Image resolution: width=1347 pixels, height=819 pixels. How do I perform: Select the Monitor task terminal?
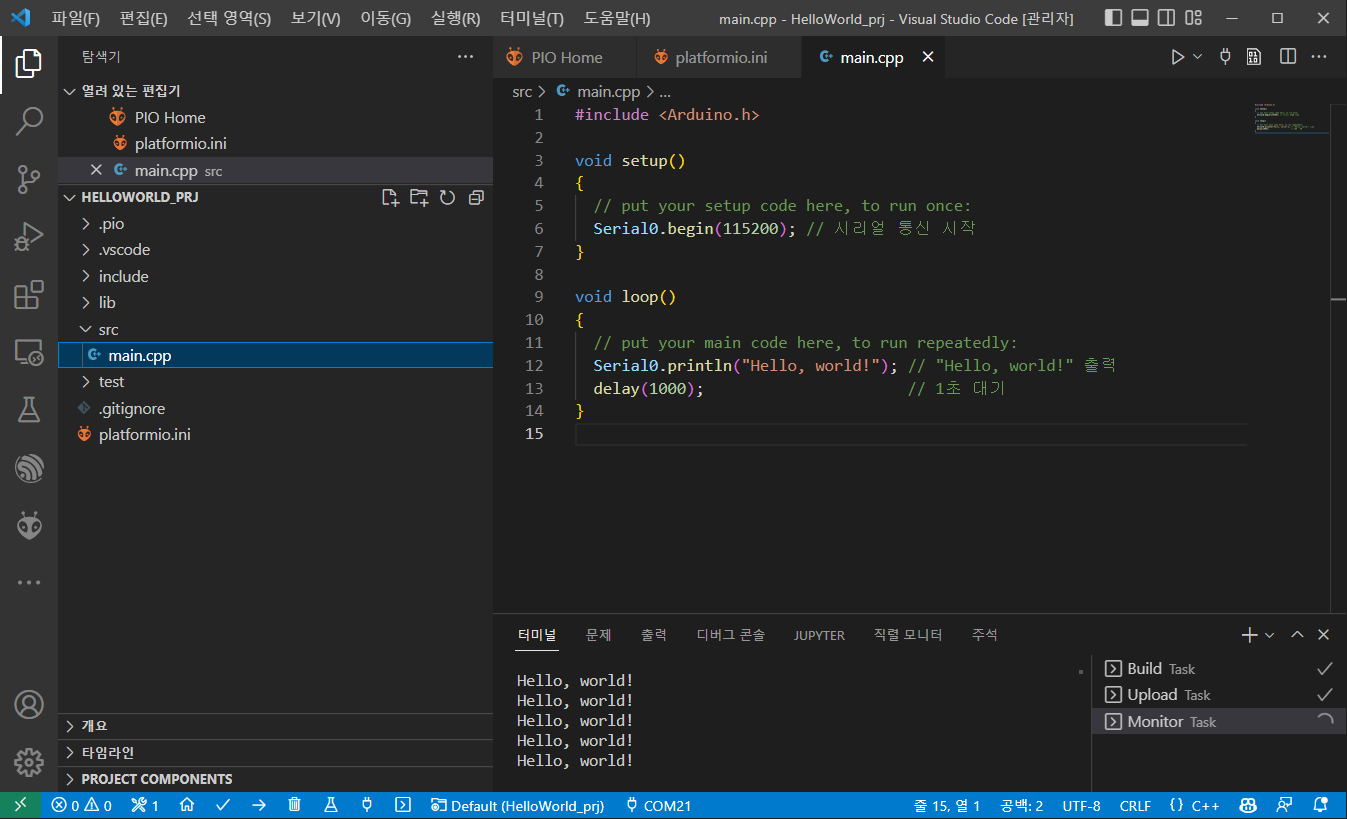(1219, 721)
